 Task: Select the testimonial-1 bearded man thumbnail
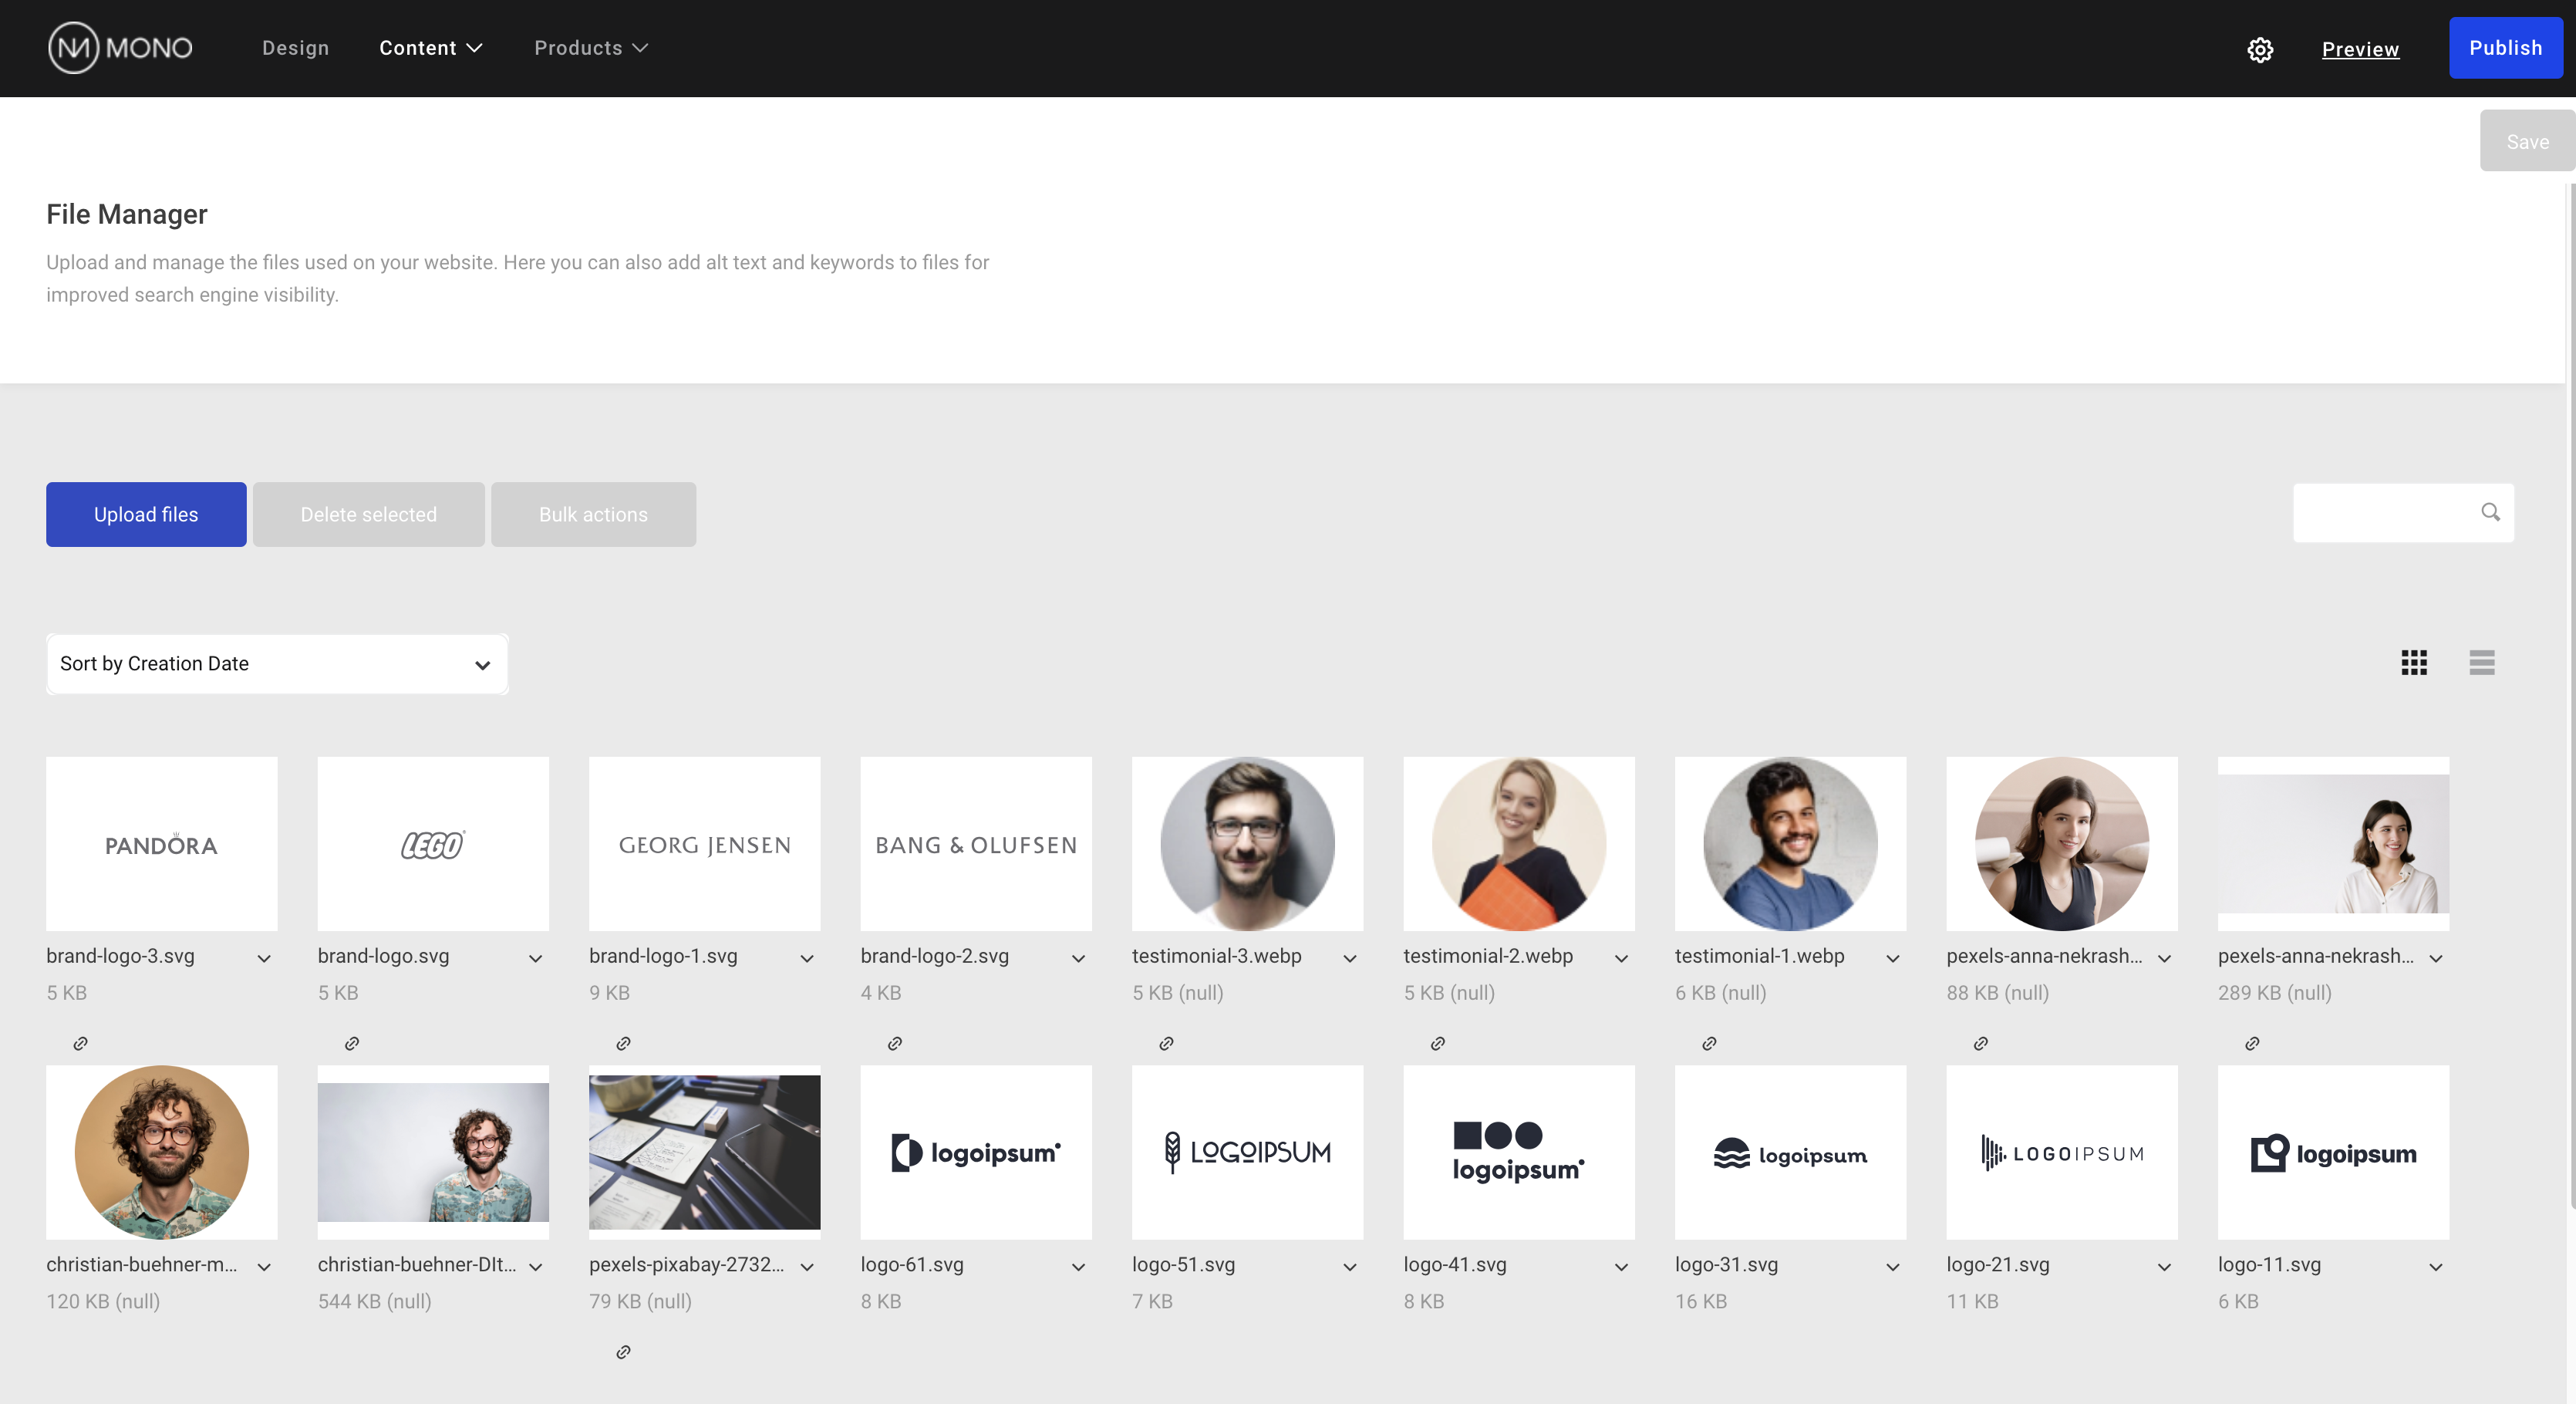pyautogui.click(x=1790, y=843)
